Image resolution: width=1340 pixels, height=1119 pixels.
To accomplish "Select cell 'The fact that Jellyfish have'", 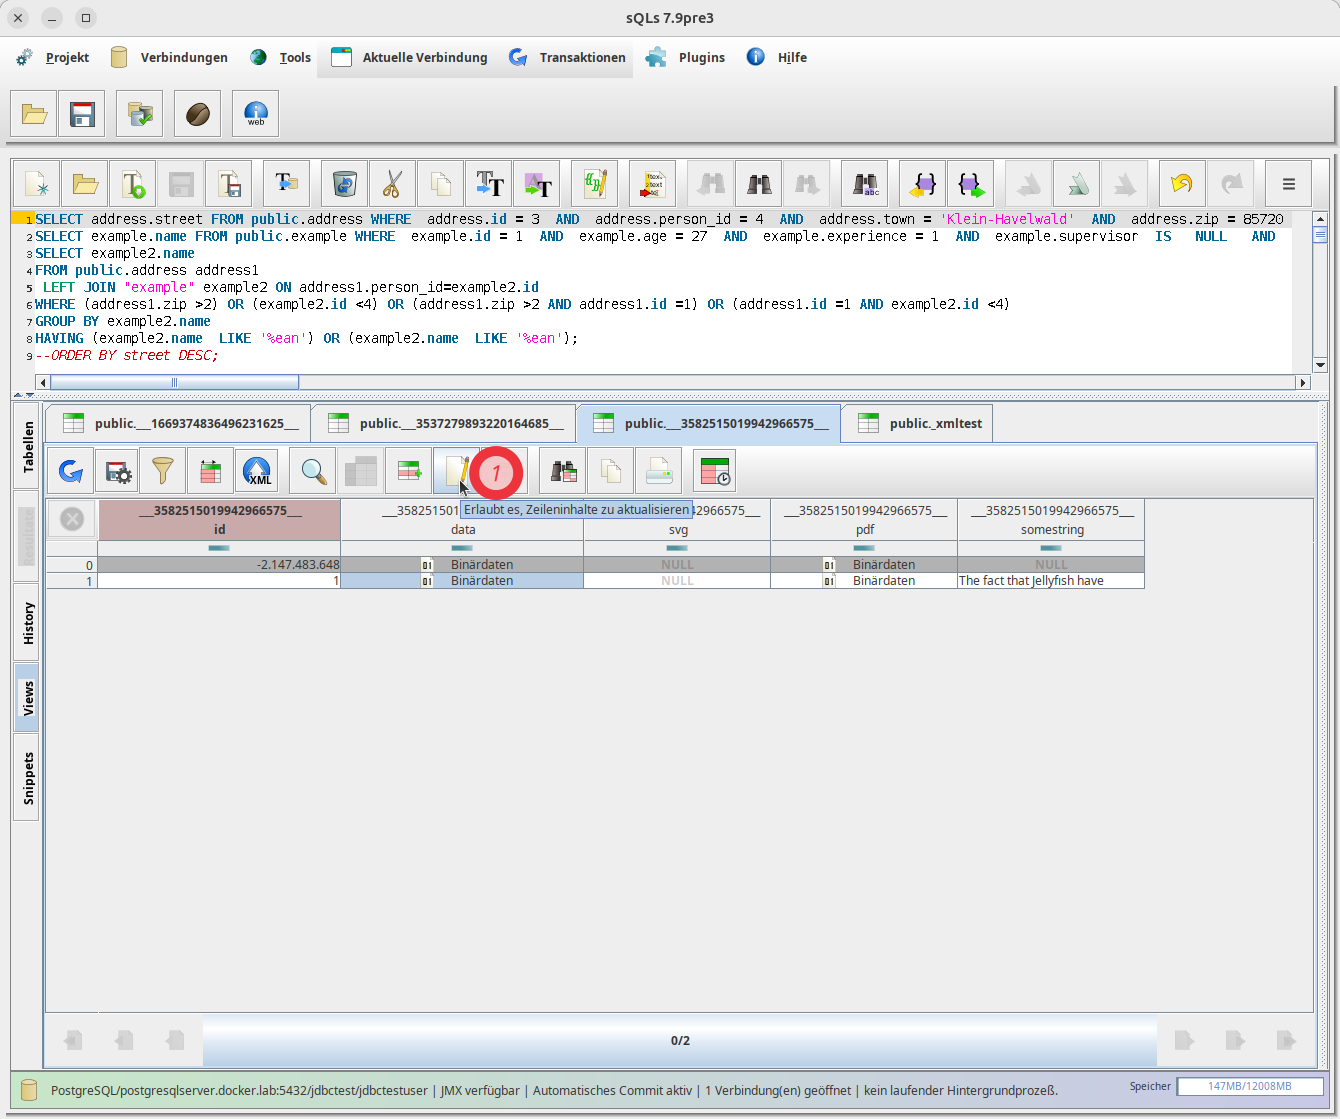I will tap(1051, 580).
